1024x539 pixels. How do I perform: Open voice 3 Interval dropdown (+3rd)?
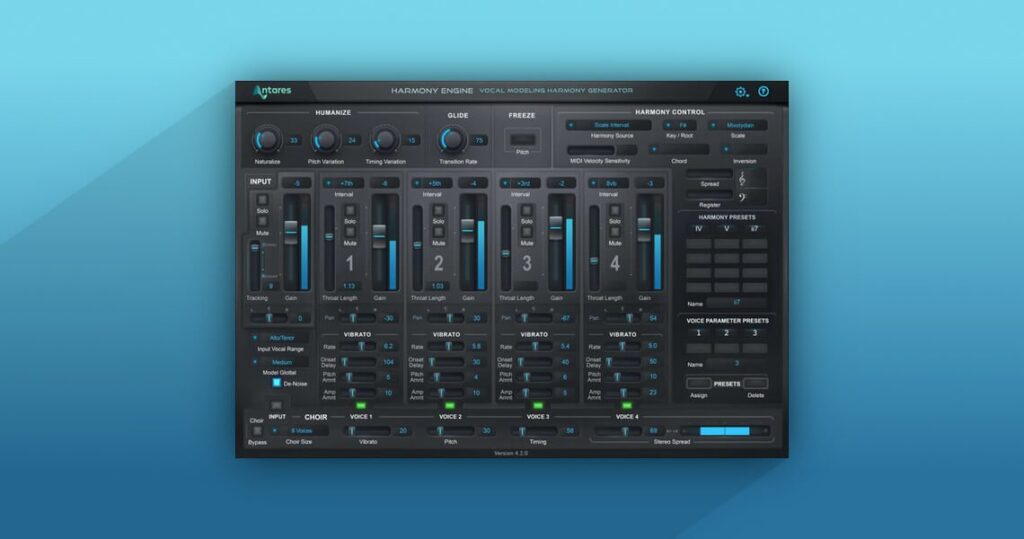(x=520, y=184)
